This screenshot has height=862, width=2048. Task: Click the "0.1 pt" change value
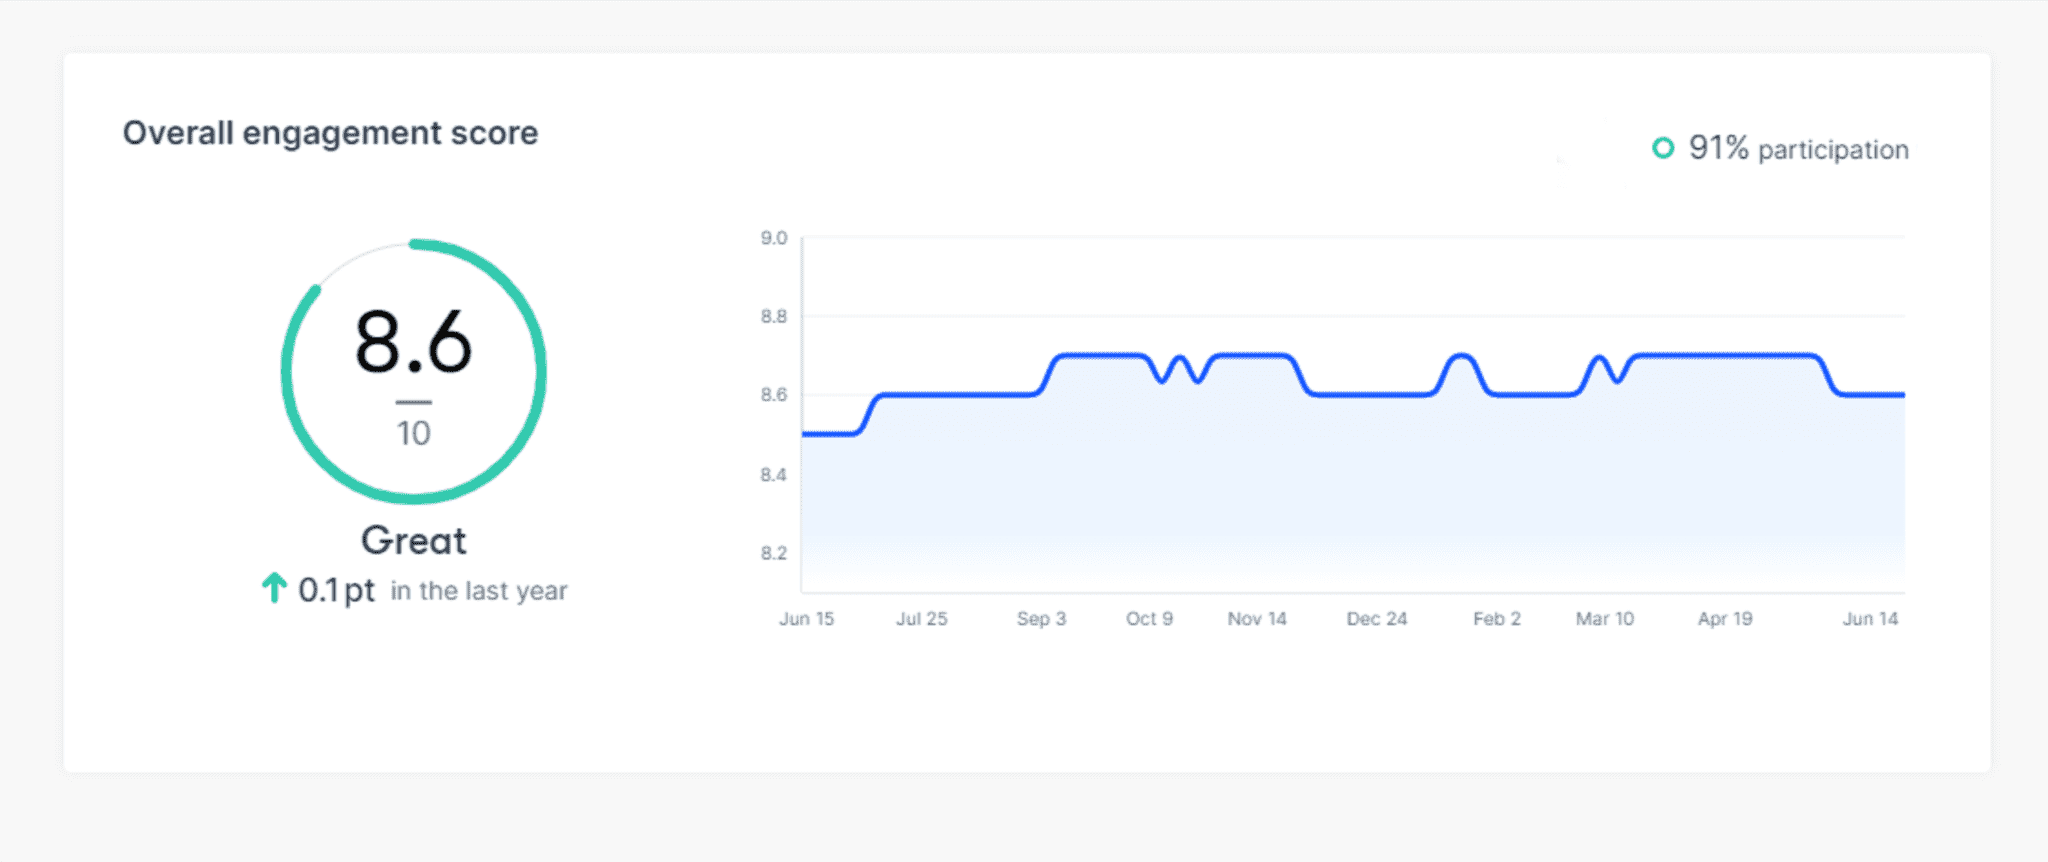click(x=336, y=590)
